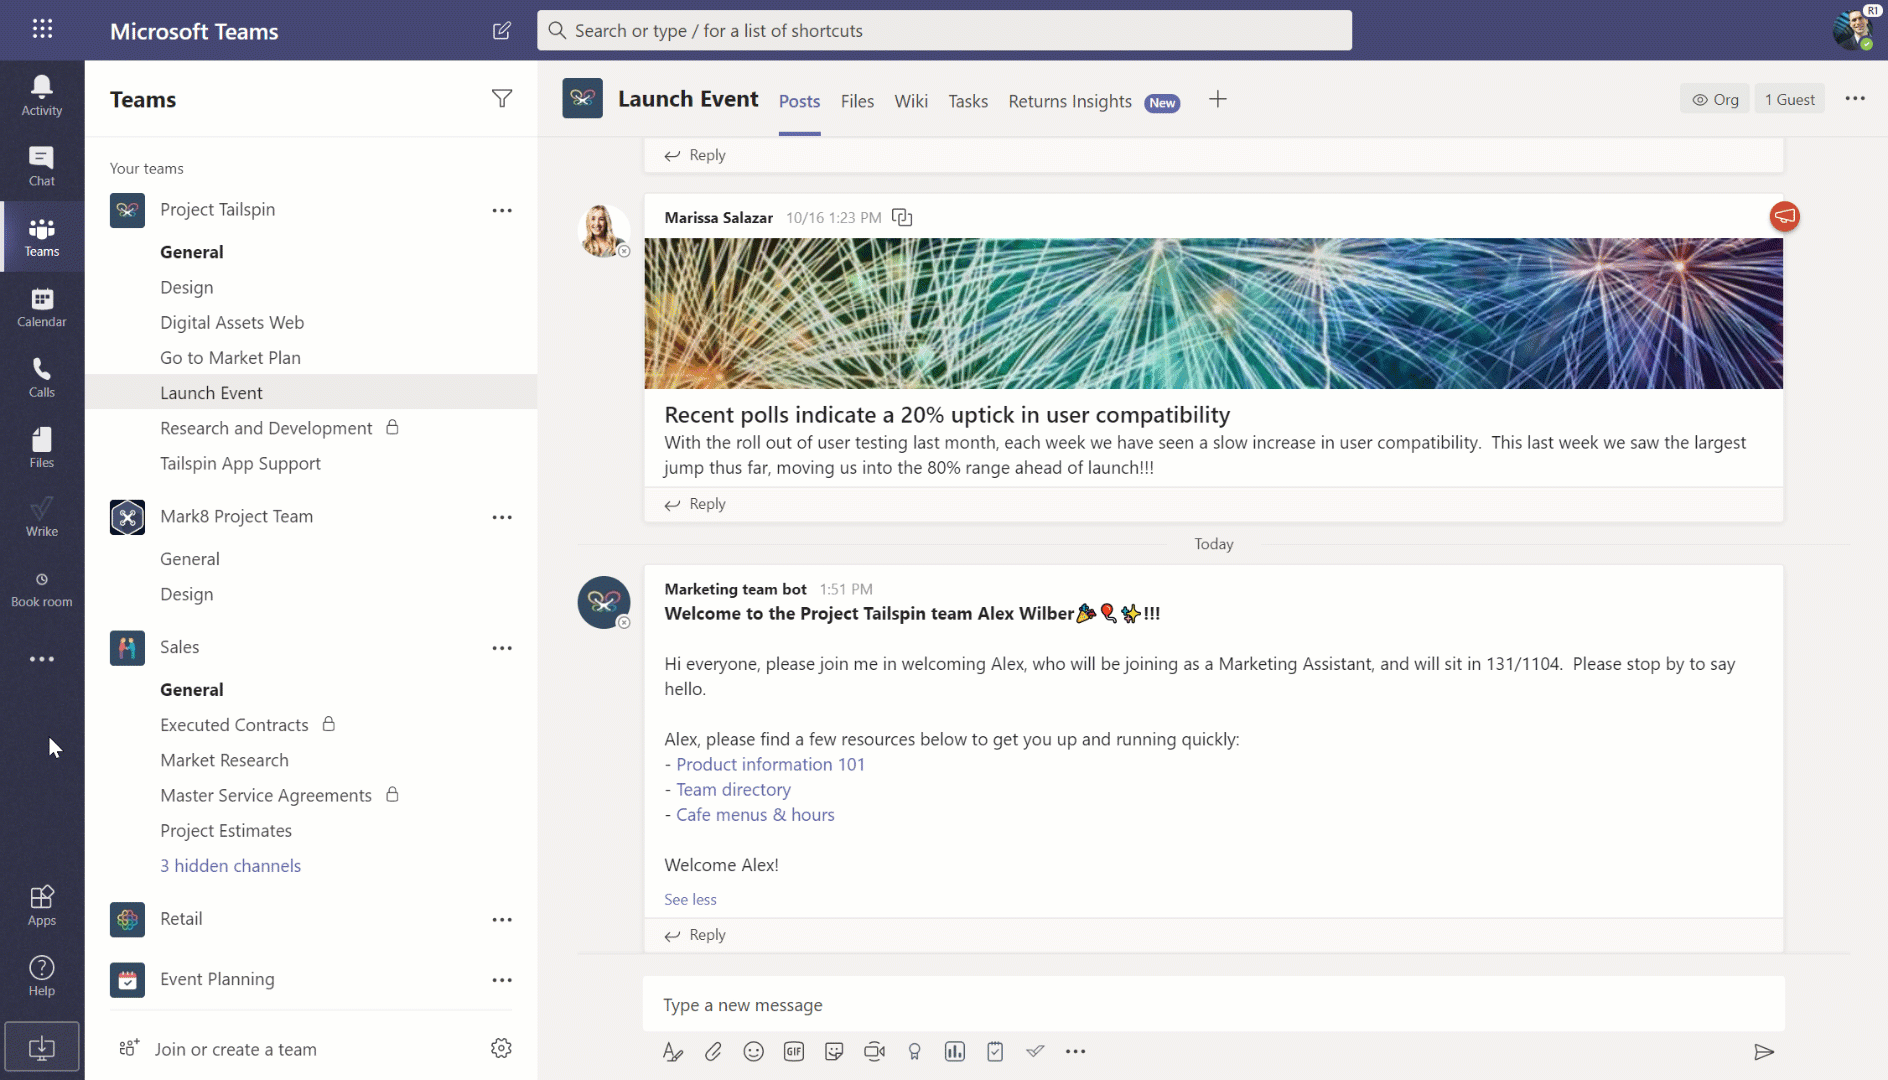Open the GIF picker
The image size is (1888, 1080).
[x=793, y=1051]
